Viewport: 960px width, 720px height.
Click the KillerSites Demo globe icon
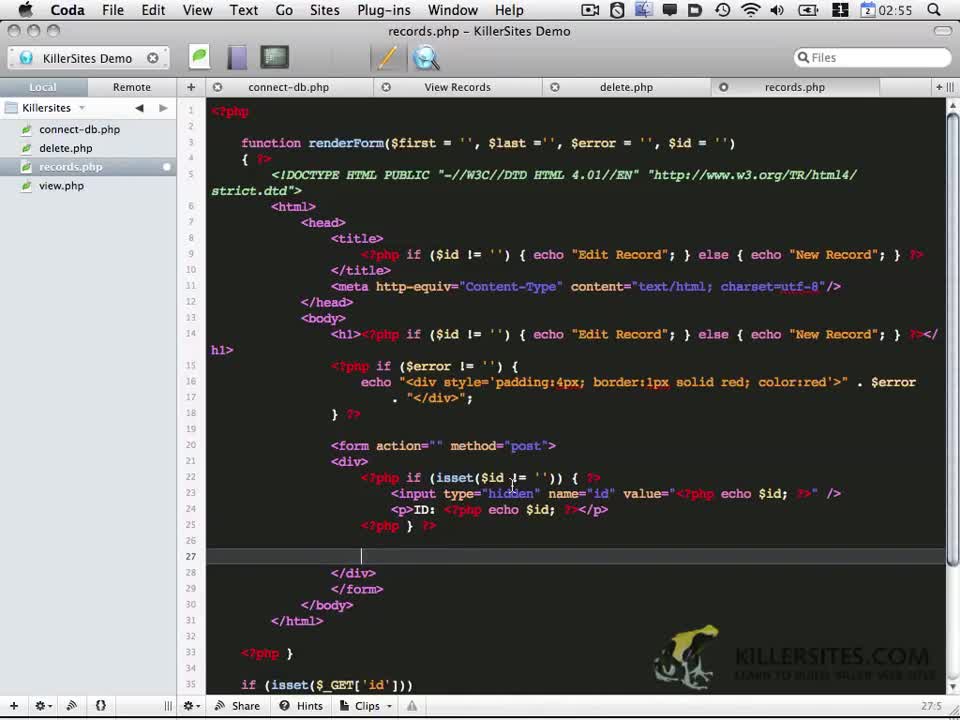tap(26, 58)
